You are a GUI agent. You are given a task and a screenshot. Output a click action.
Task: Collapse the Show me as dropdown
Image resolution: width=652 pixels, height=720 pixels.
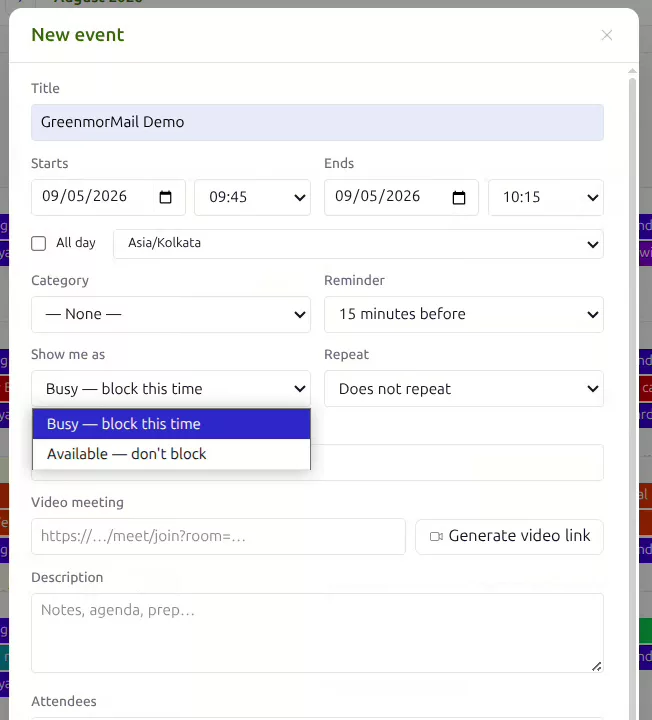coord(171,388)
